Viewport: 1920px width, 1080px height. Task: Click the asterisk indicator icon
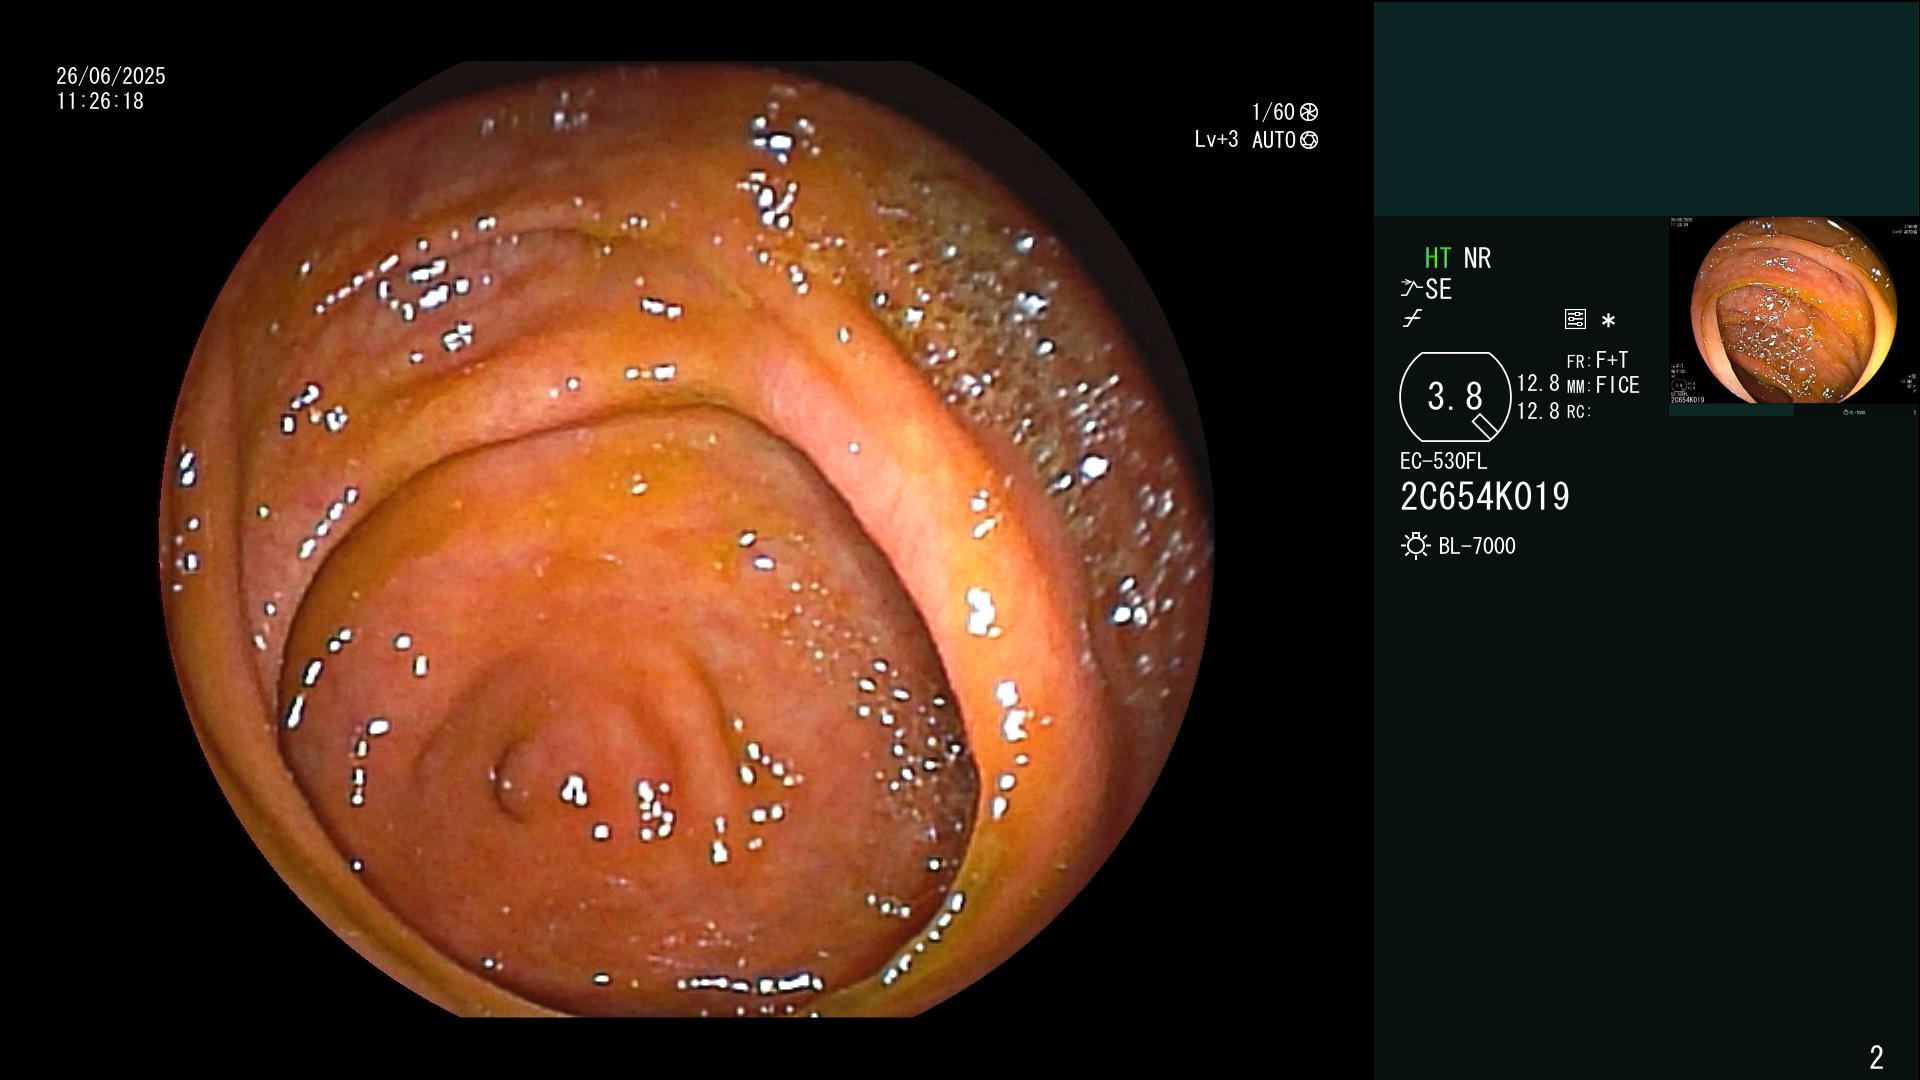pos(1608,321)
